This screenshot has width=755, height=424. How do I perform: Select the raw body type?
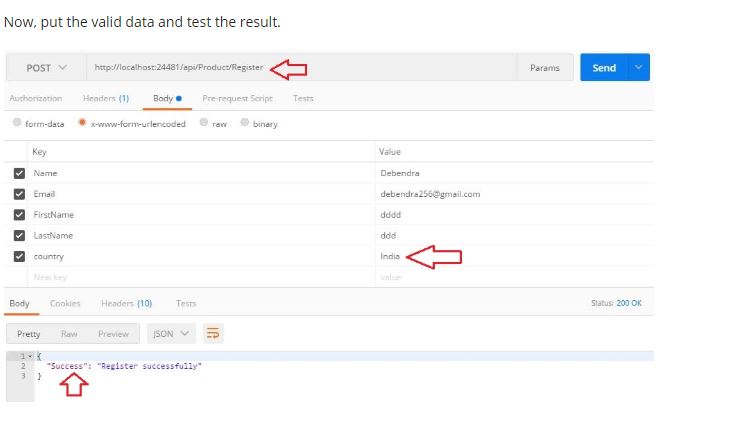[x=204, y=123]
